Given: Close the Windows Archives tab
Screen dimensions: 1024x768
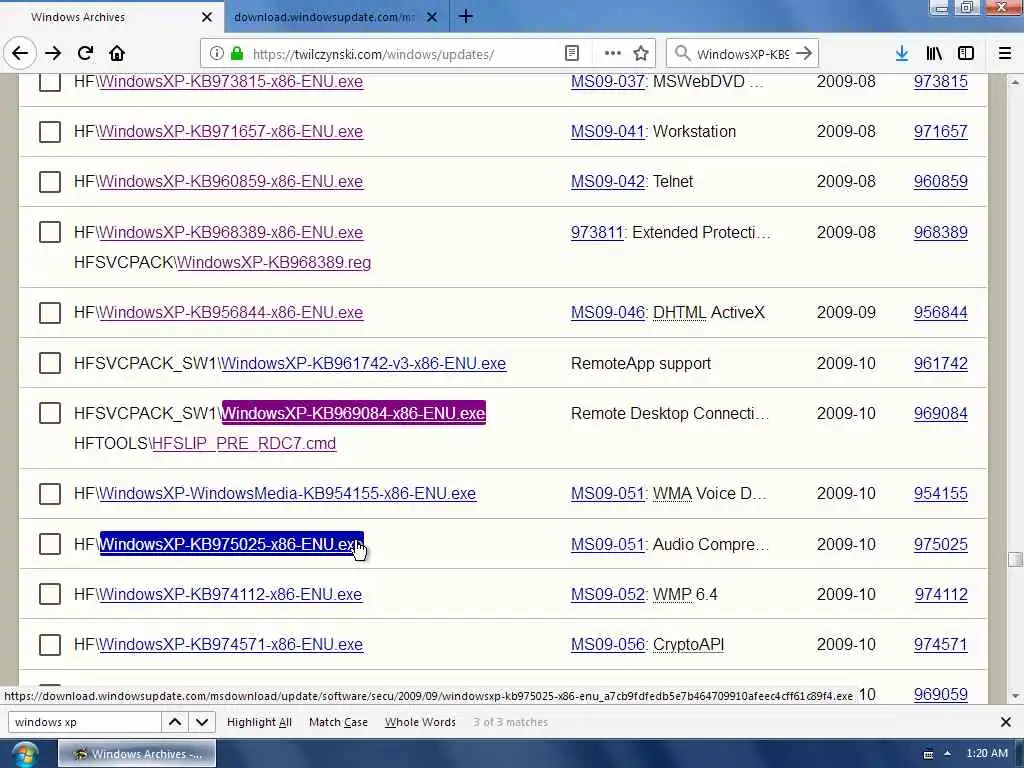Looking at the screenshot, I should [x=207, y=17].
